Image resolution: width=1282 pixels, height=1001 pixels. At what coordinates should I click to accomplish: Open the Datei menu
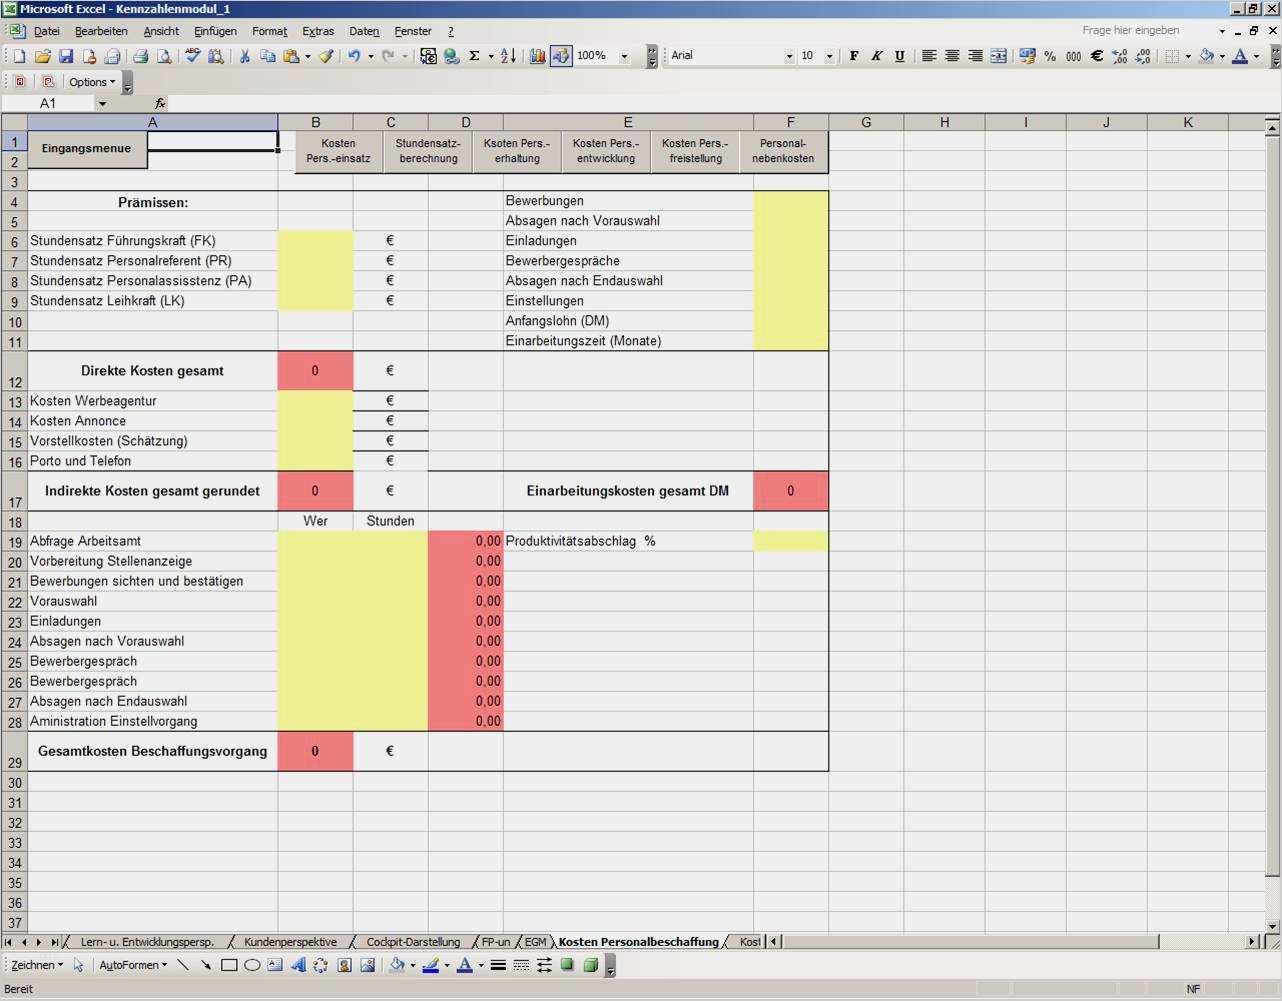(47, 32)
